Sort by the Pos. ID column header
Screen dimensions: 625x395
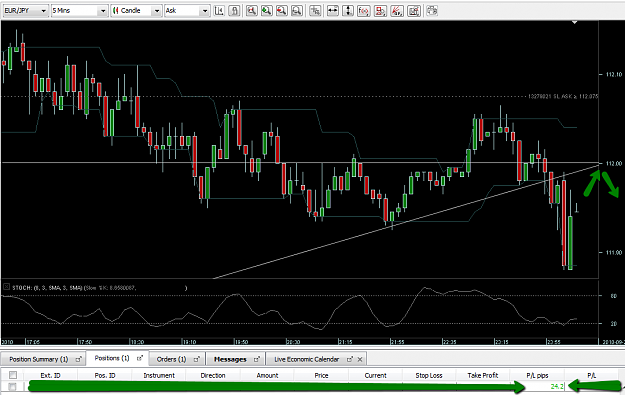(x=105, y=375)
